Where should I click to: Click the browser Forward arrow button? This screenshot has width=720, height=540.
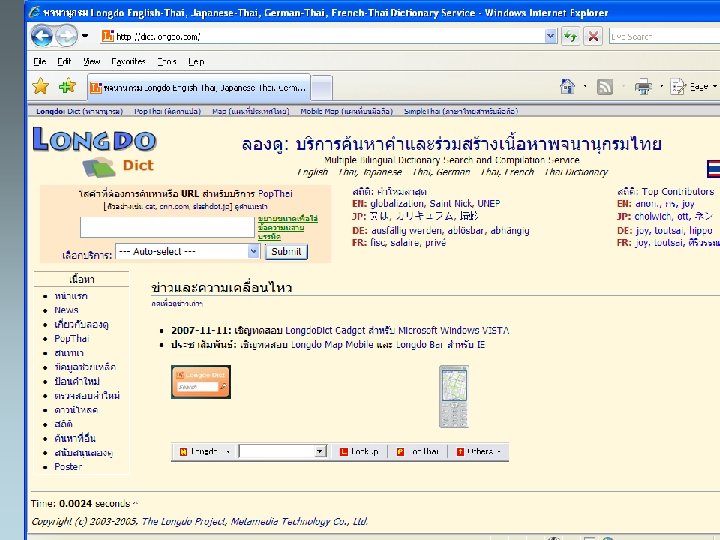(x=67, y=36)
